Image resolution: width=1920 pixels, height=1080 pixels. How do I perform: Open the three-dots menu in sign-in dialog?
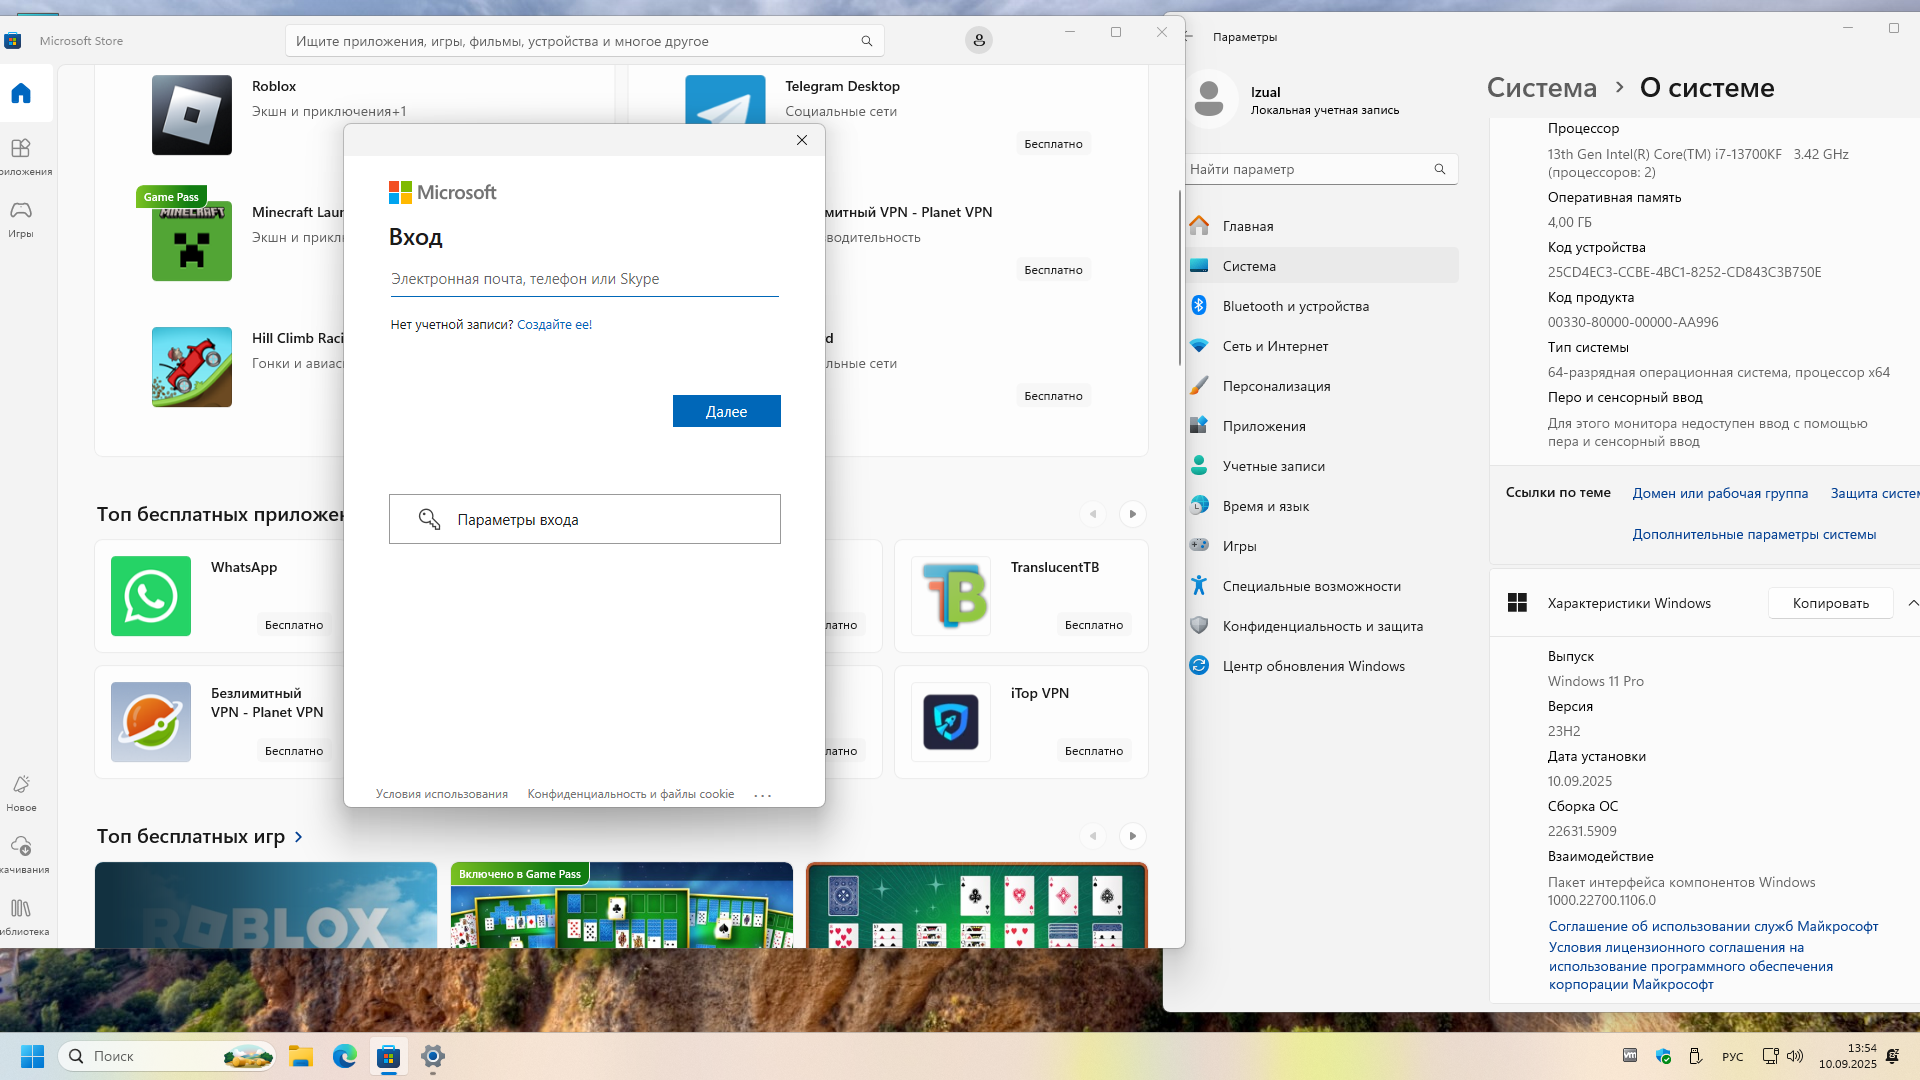pyautogui.click(x=763, y=795)
